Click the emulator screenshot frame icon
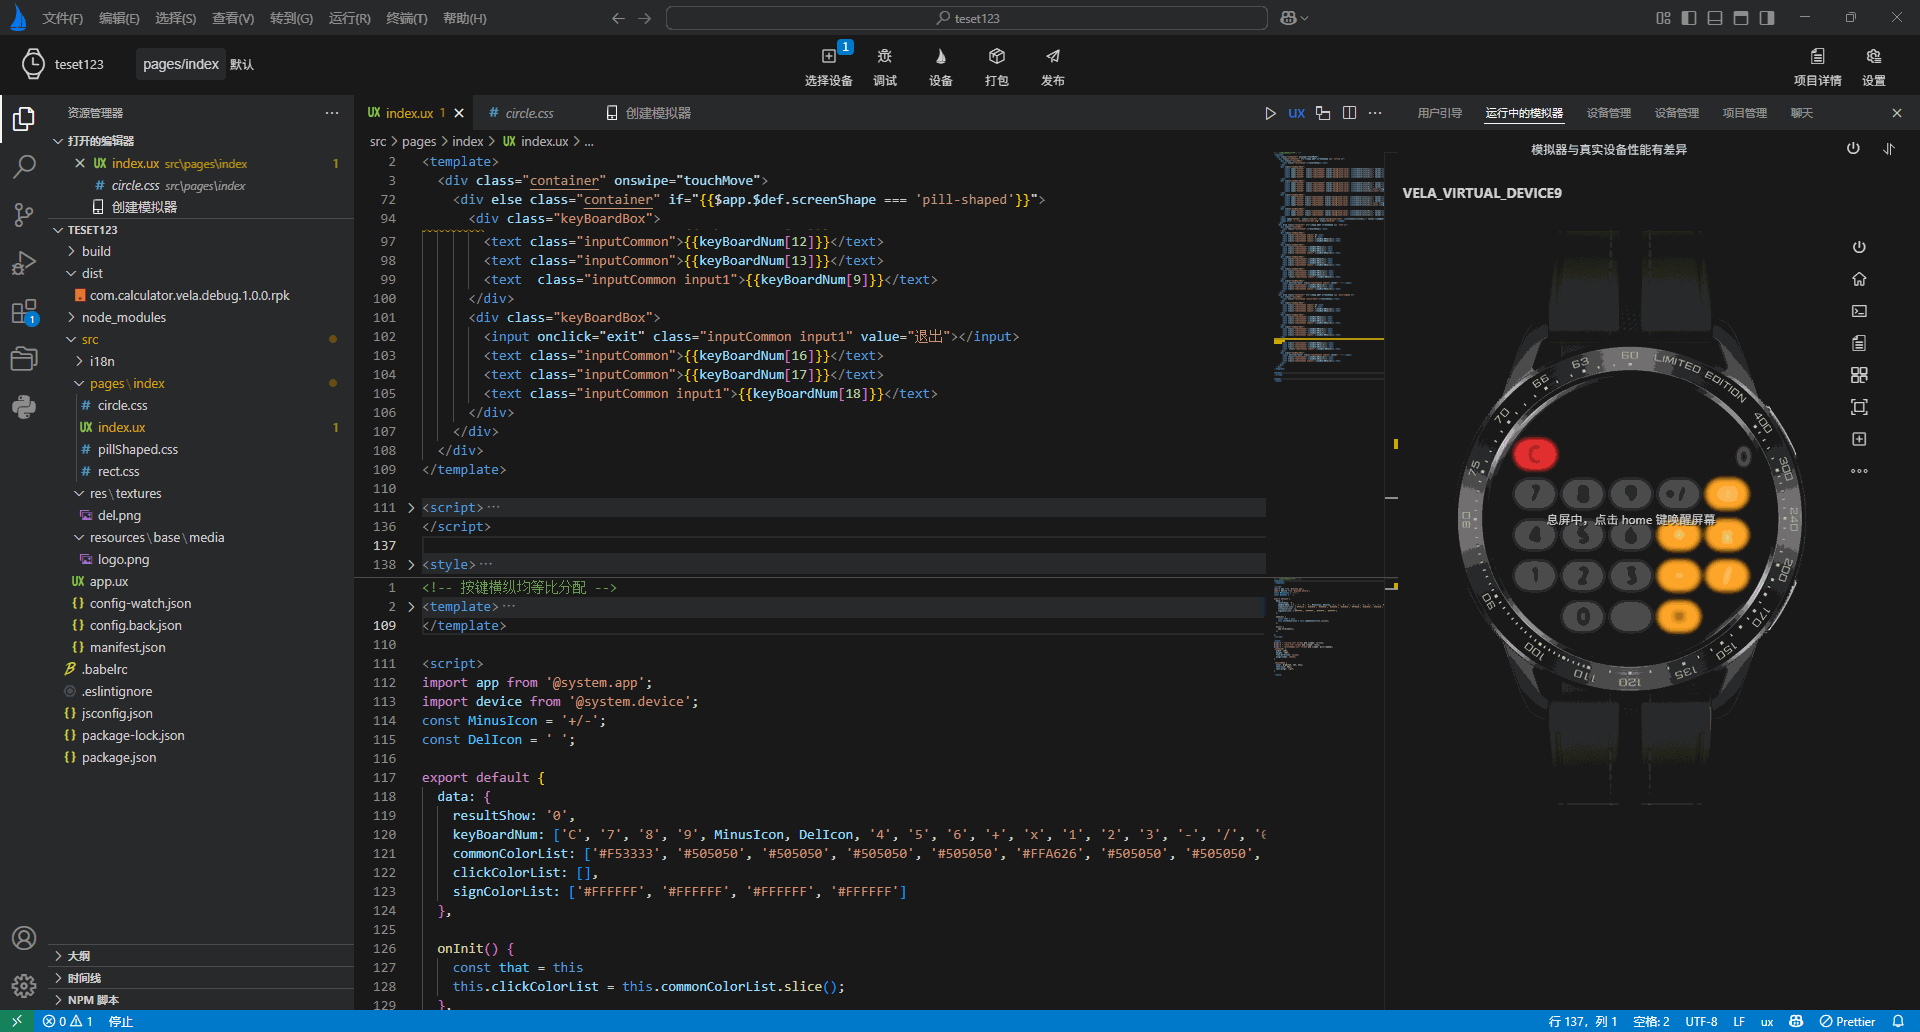Viewport: 1920px width, 1032px height. [x=1859, y=407]
